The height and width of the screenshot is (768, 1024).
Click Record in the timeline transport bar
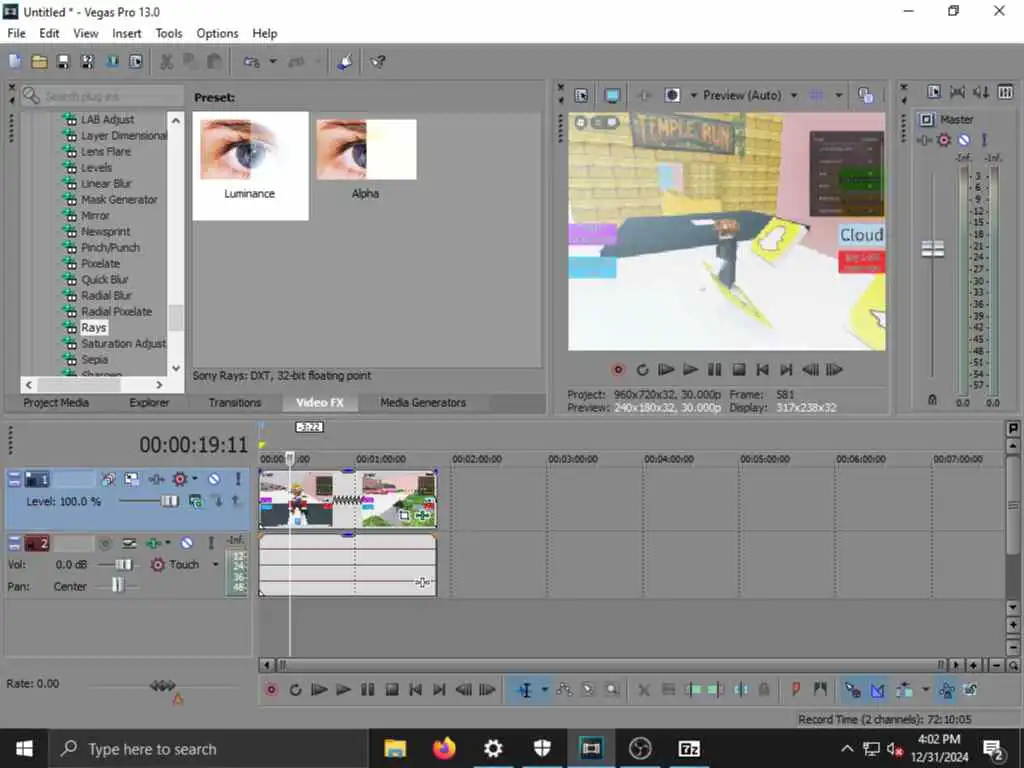pyautogui.click(x=272, y=690)
